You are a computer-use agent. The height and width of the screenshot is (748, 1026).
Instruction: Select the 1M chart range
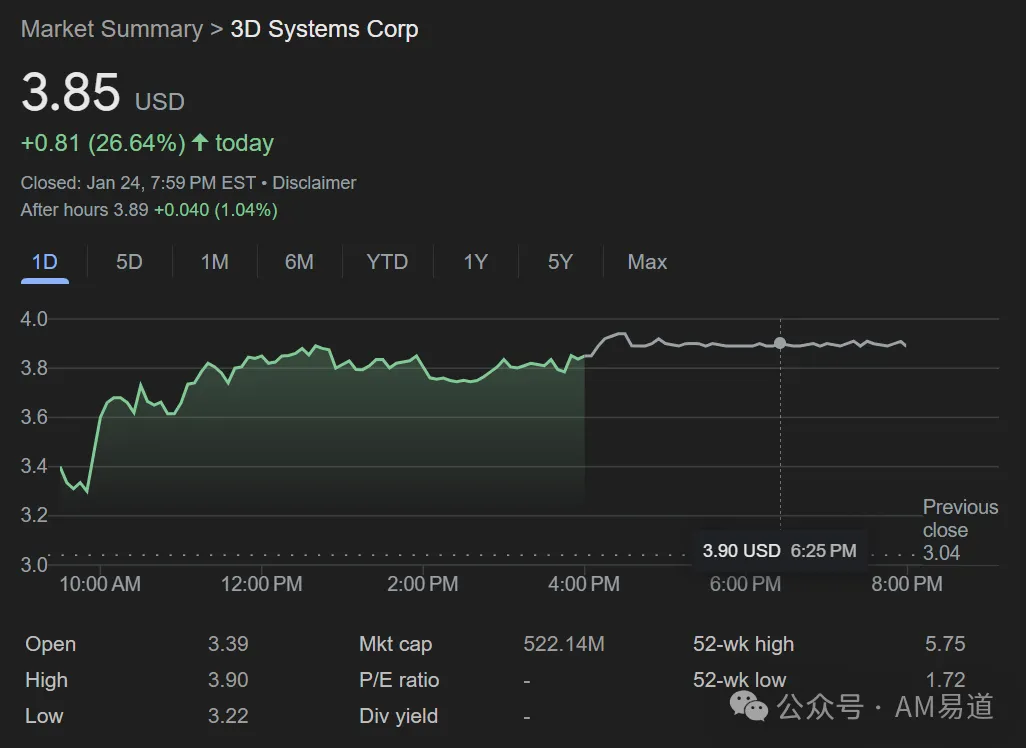215,262
